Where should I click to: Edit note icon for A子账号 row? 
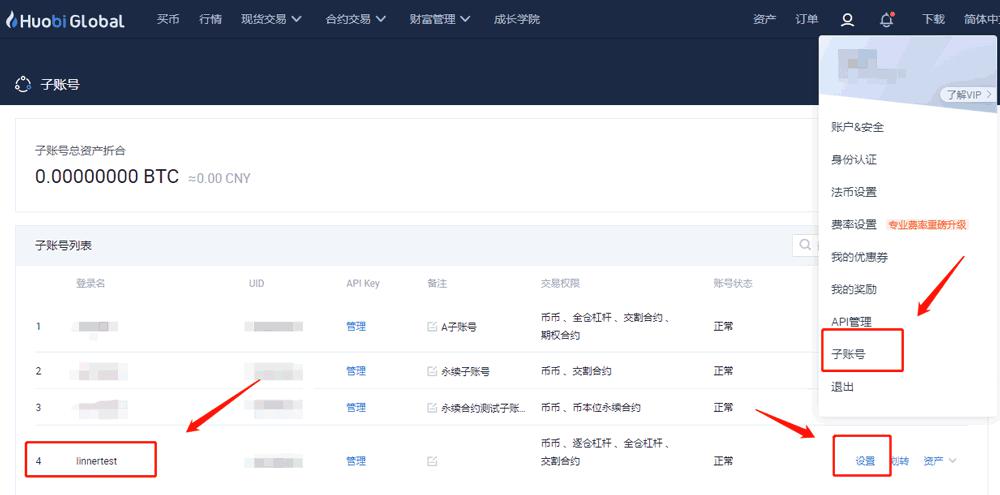432,327
